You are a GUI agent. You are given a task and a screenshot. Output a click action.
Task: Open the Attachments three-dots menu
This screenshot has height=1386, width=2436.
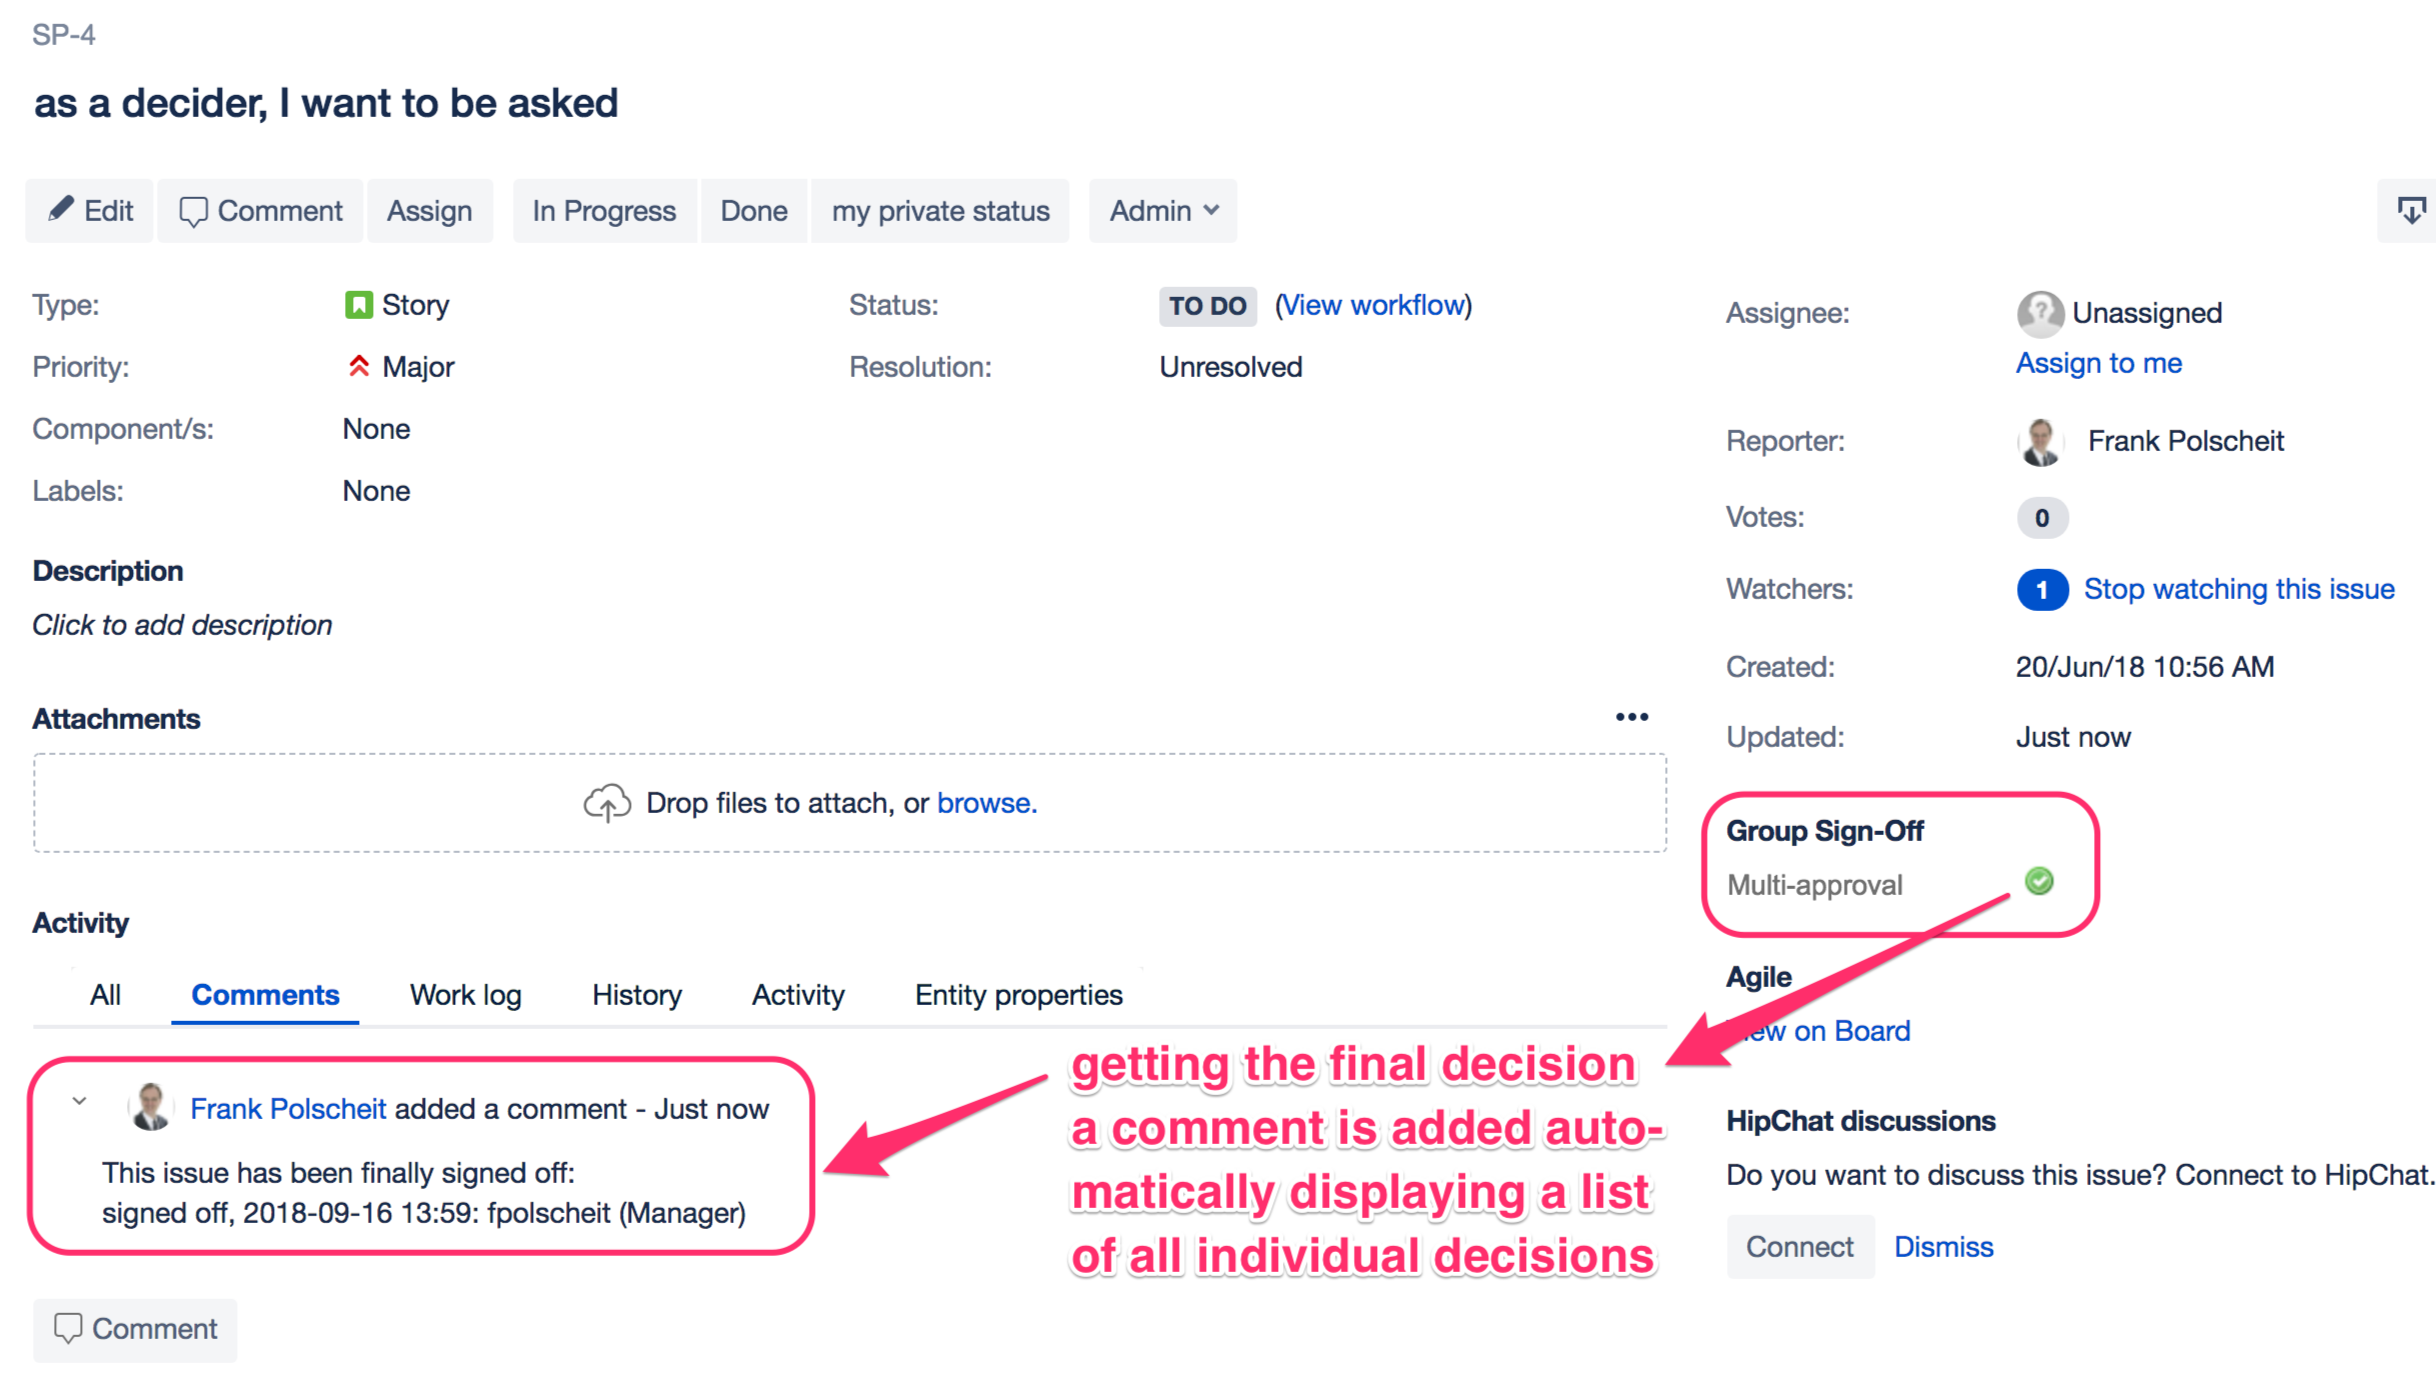(1631, 717)
